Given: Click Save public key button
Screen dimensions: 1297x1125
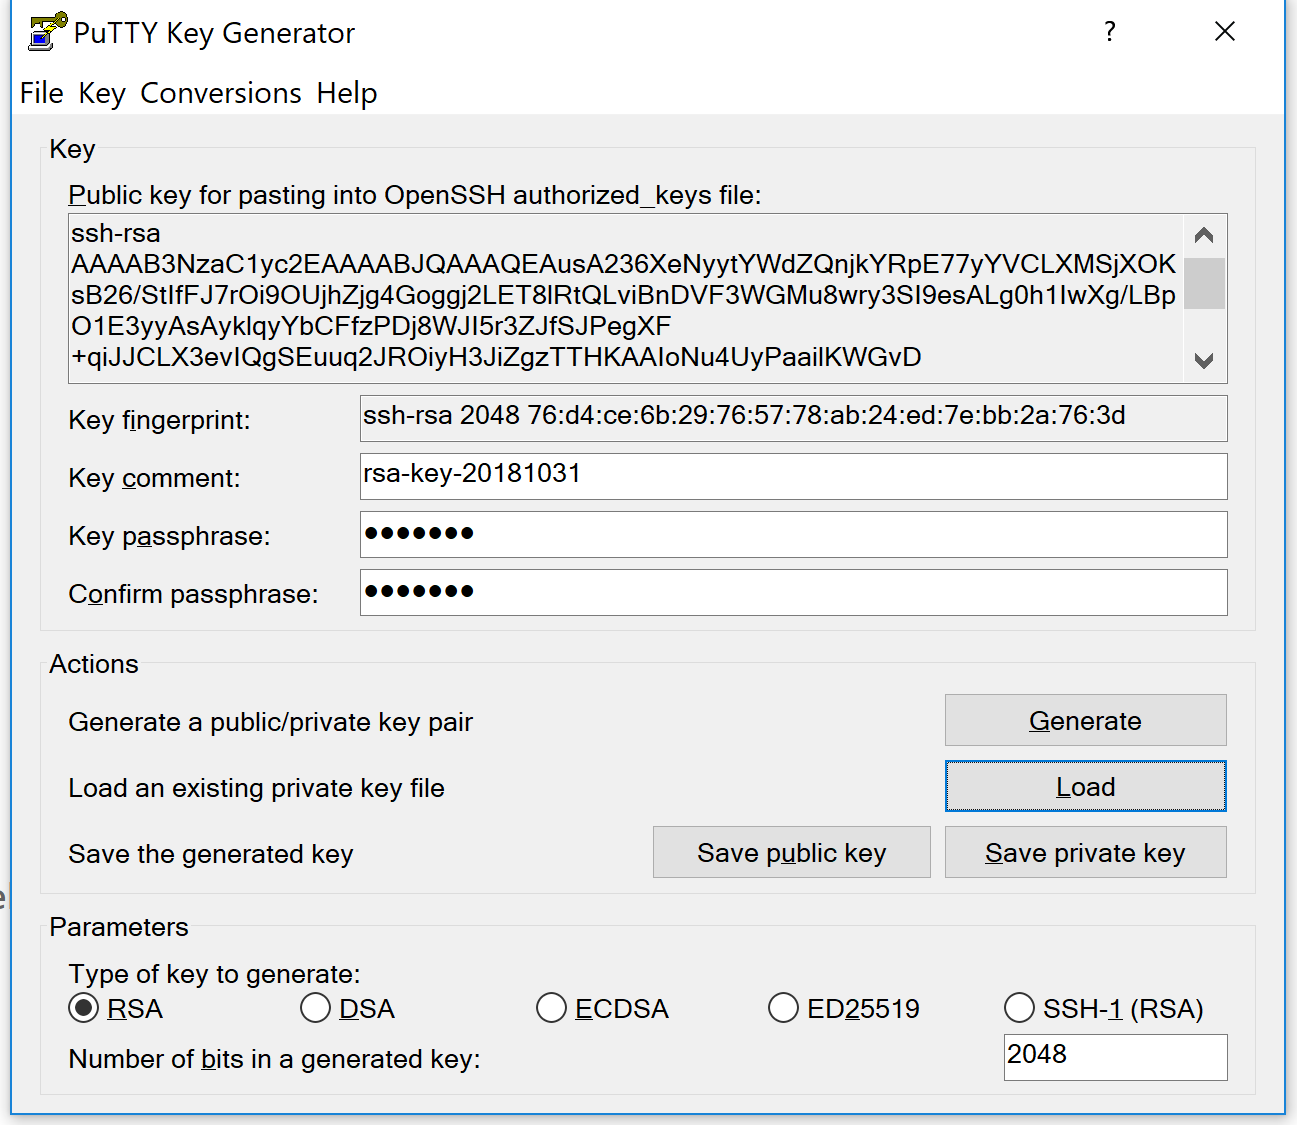Looking at the screenshot, I should pyautogui.click(x=791, y=852).
